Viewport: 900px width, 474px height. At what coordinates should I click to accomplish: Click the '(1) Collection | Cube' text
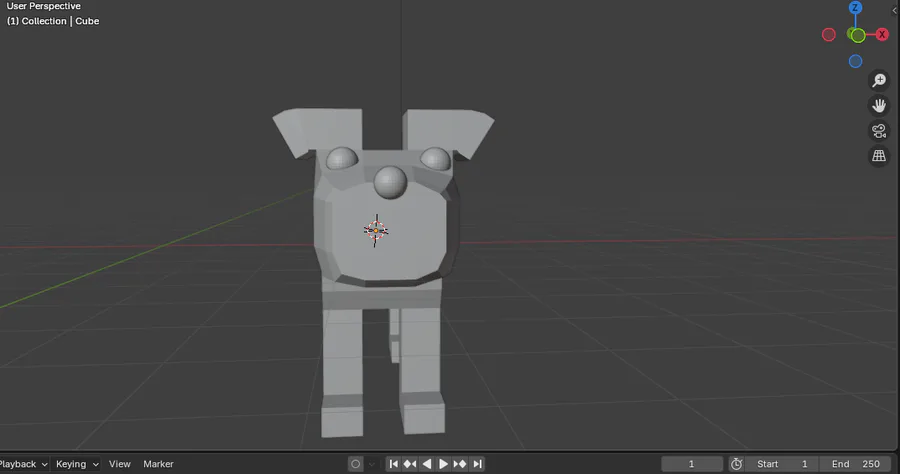[x=53, y=21]
